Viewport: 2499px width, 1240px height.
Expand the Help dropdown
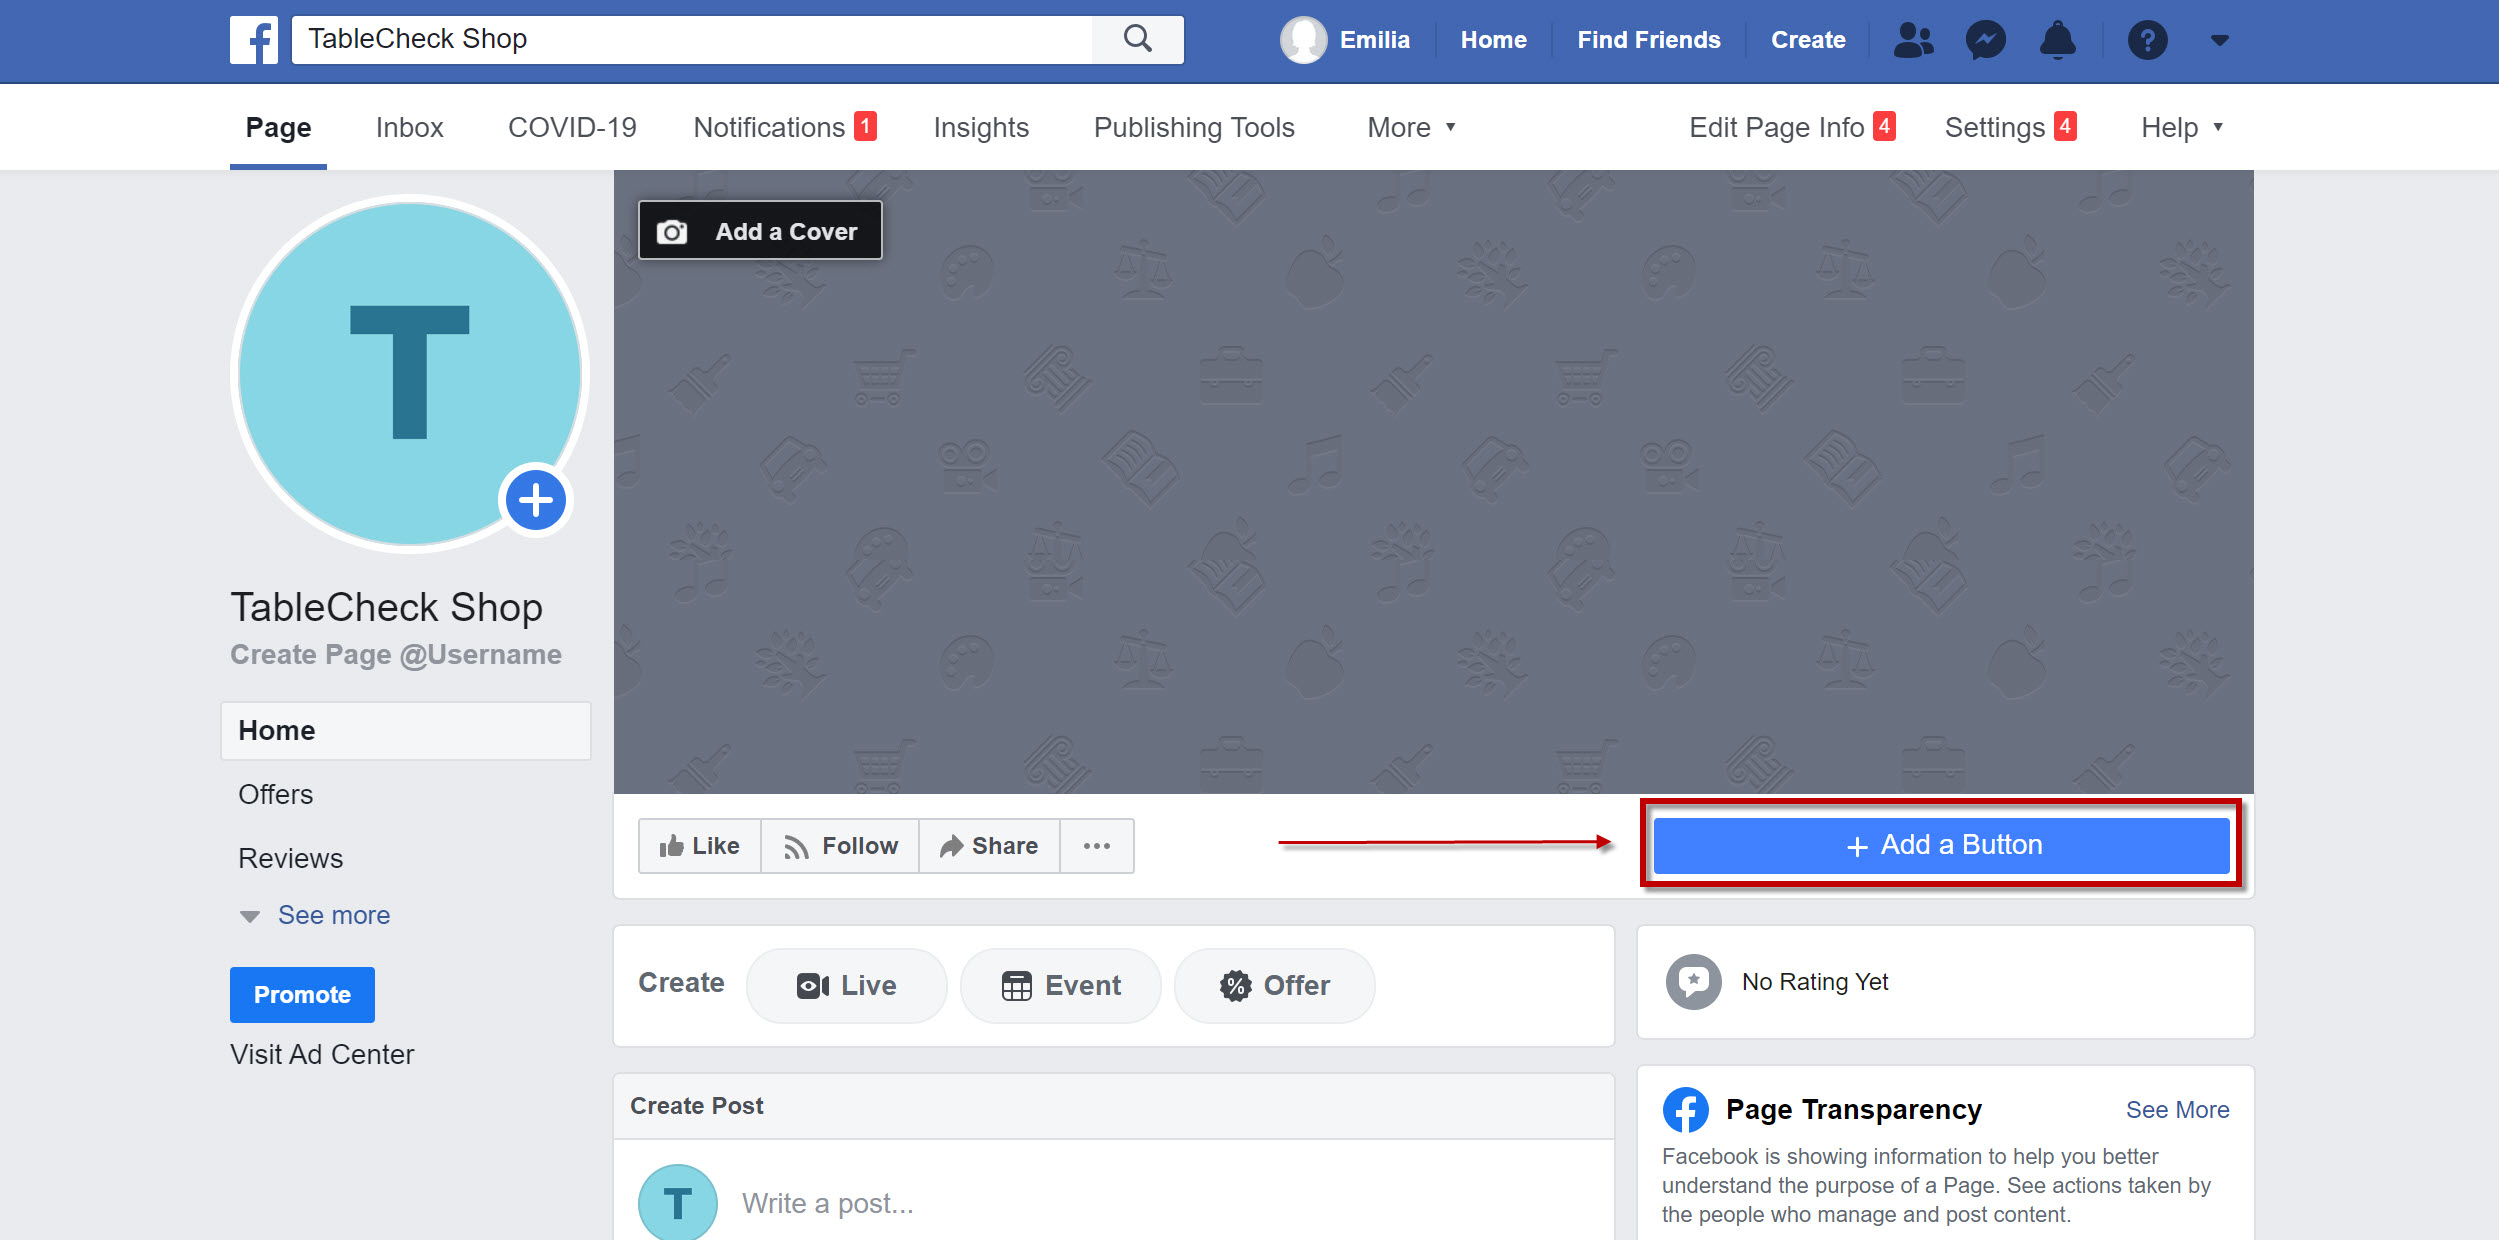(2181, 128)
